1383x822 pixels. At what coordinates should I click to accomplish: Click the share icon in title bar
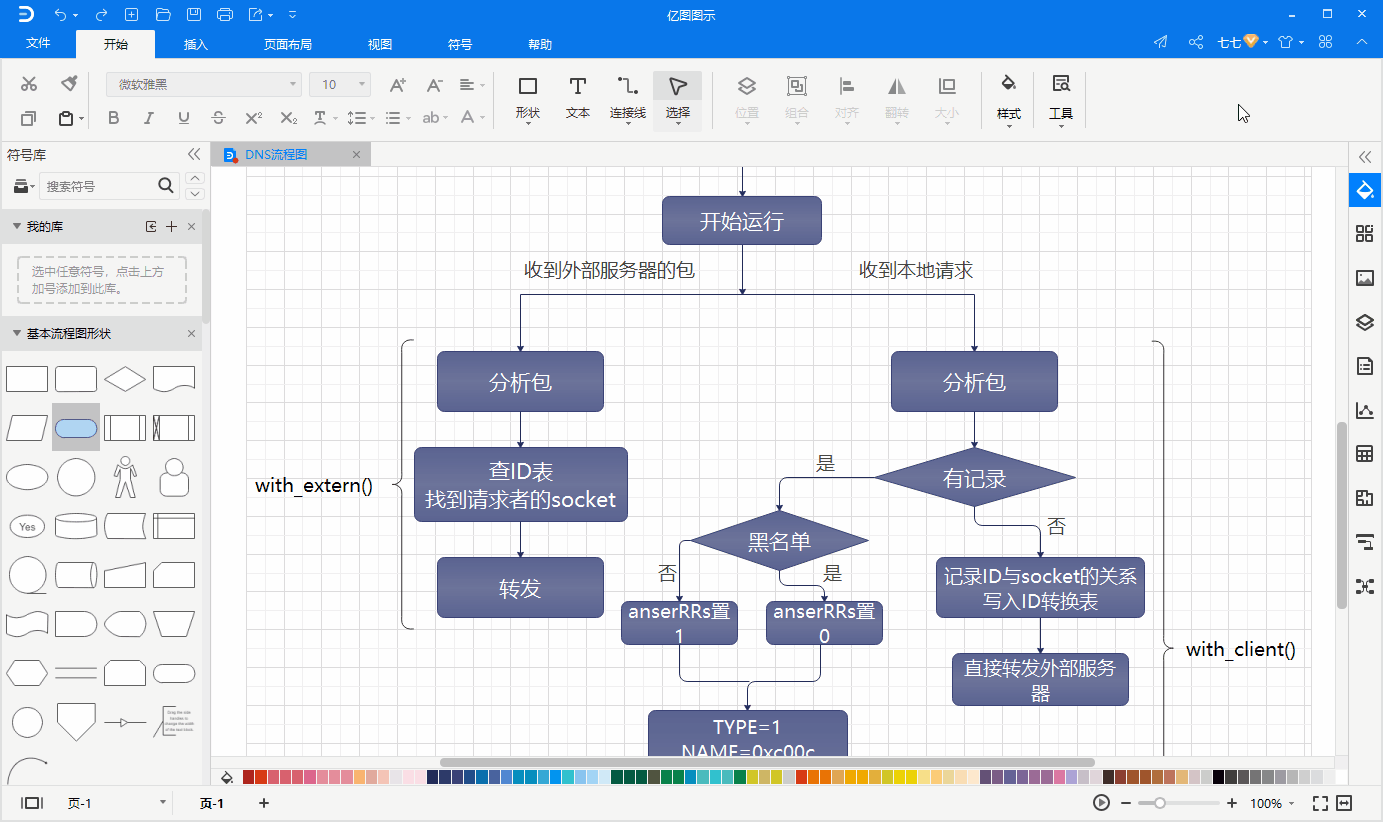tap(1195, 42)
